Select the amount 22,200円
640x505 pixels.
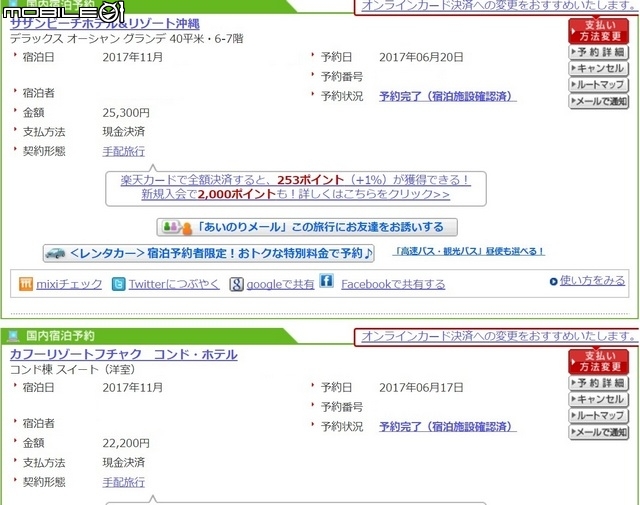coord(126,443)
